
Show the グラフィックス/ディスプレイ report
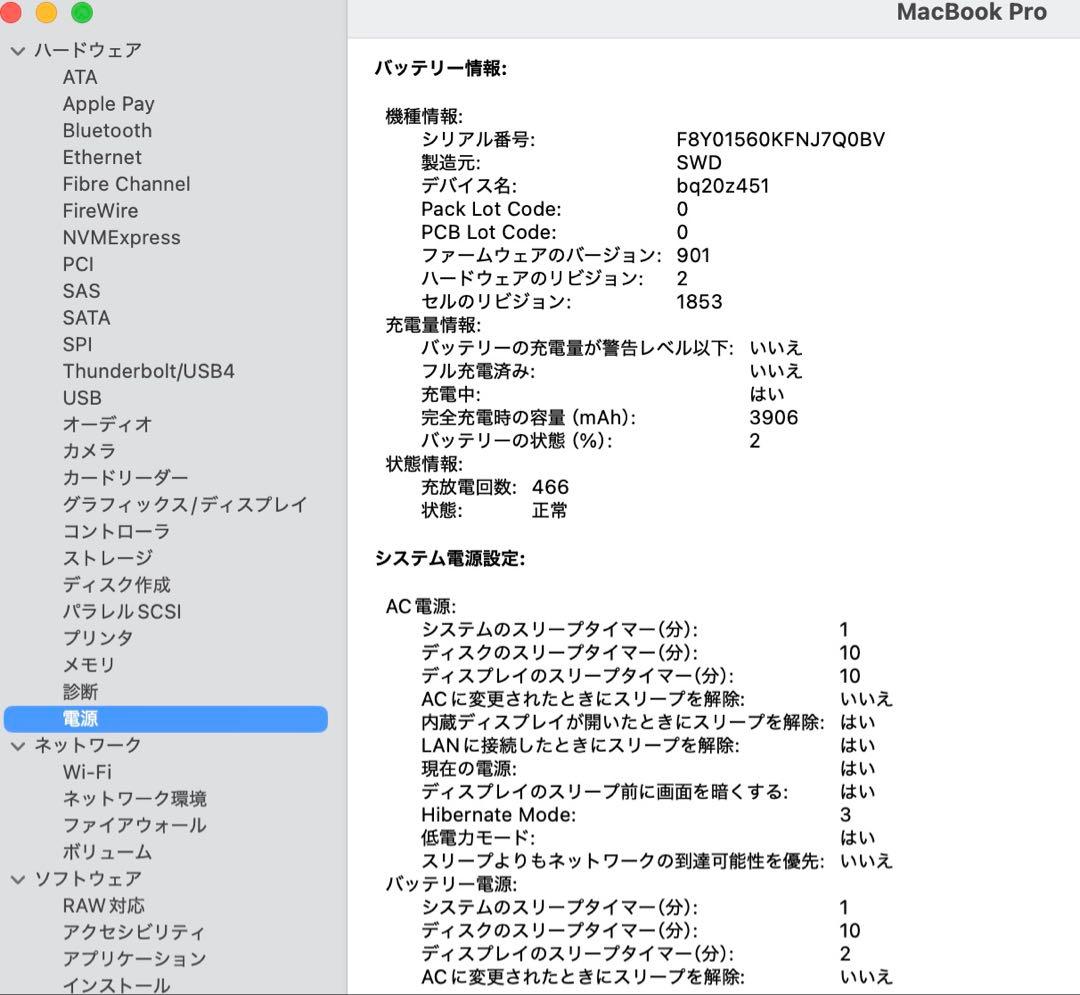[186, 505]
